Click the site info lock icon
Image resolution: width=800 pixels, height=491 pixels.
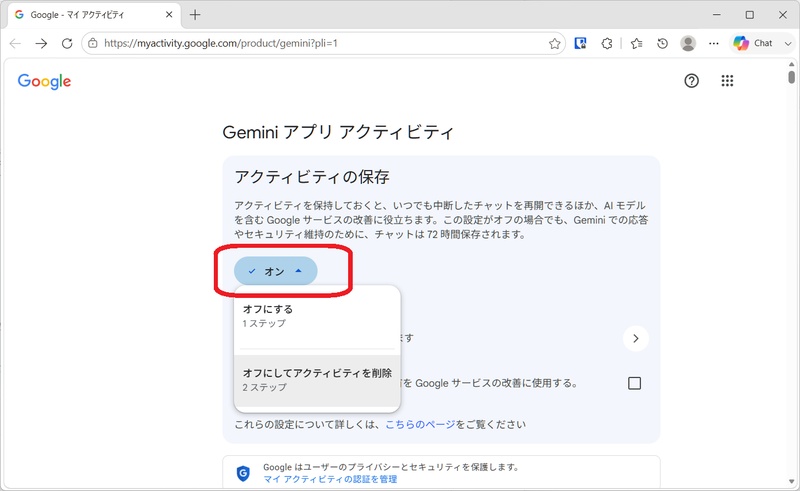[93, 43]
